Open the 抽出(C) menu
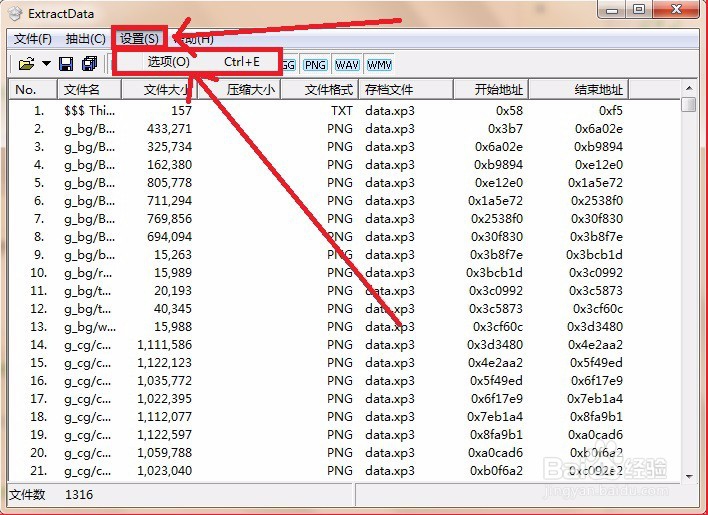 (85, 39)
